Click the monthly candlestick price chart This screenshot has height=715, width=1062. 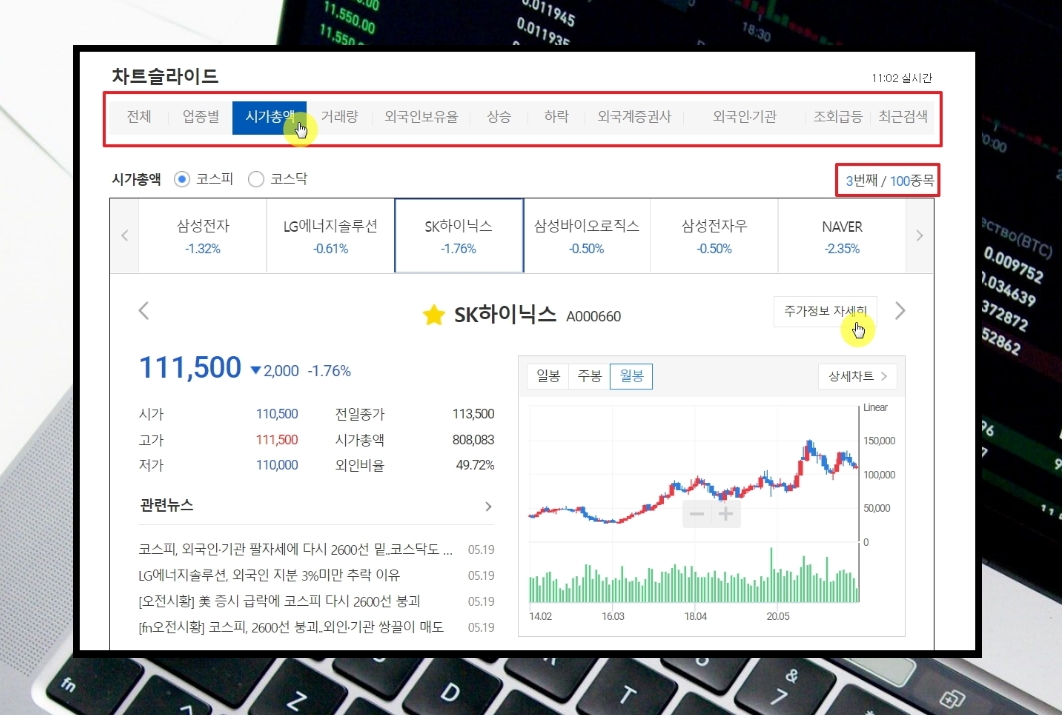click(693, 474)
